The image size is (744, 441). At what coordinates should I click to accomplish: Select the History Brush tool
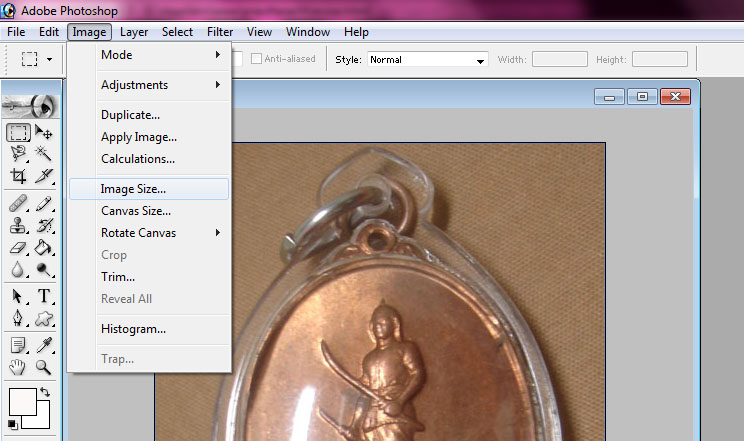(x=44, y=225)
